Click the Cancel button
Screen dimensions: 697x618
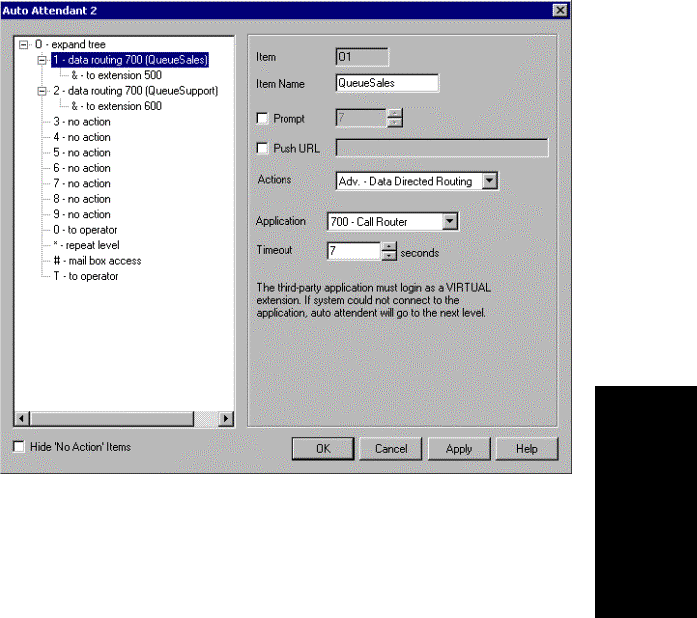[391, 449]
